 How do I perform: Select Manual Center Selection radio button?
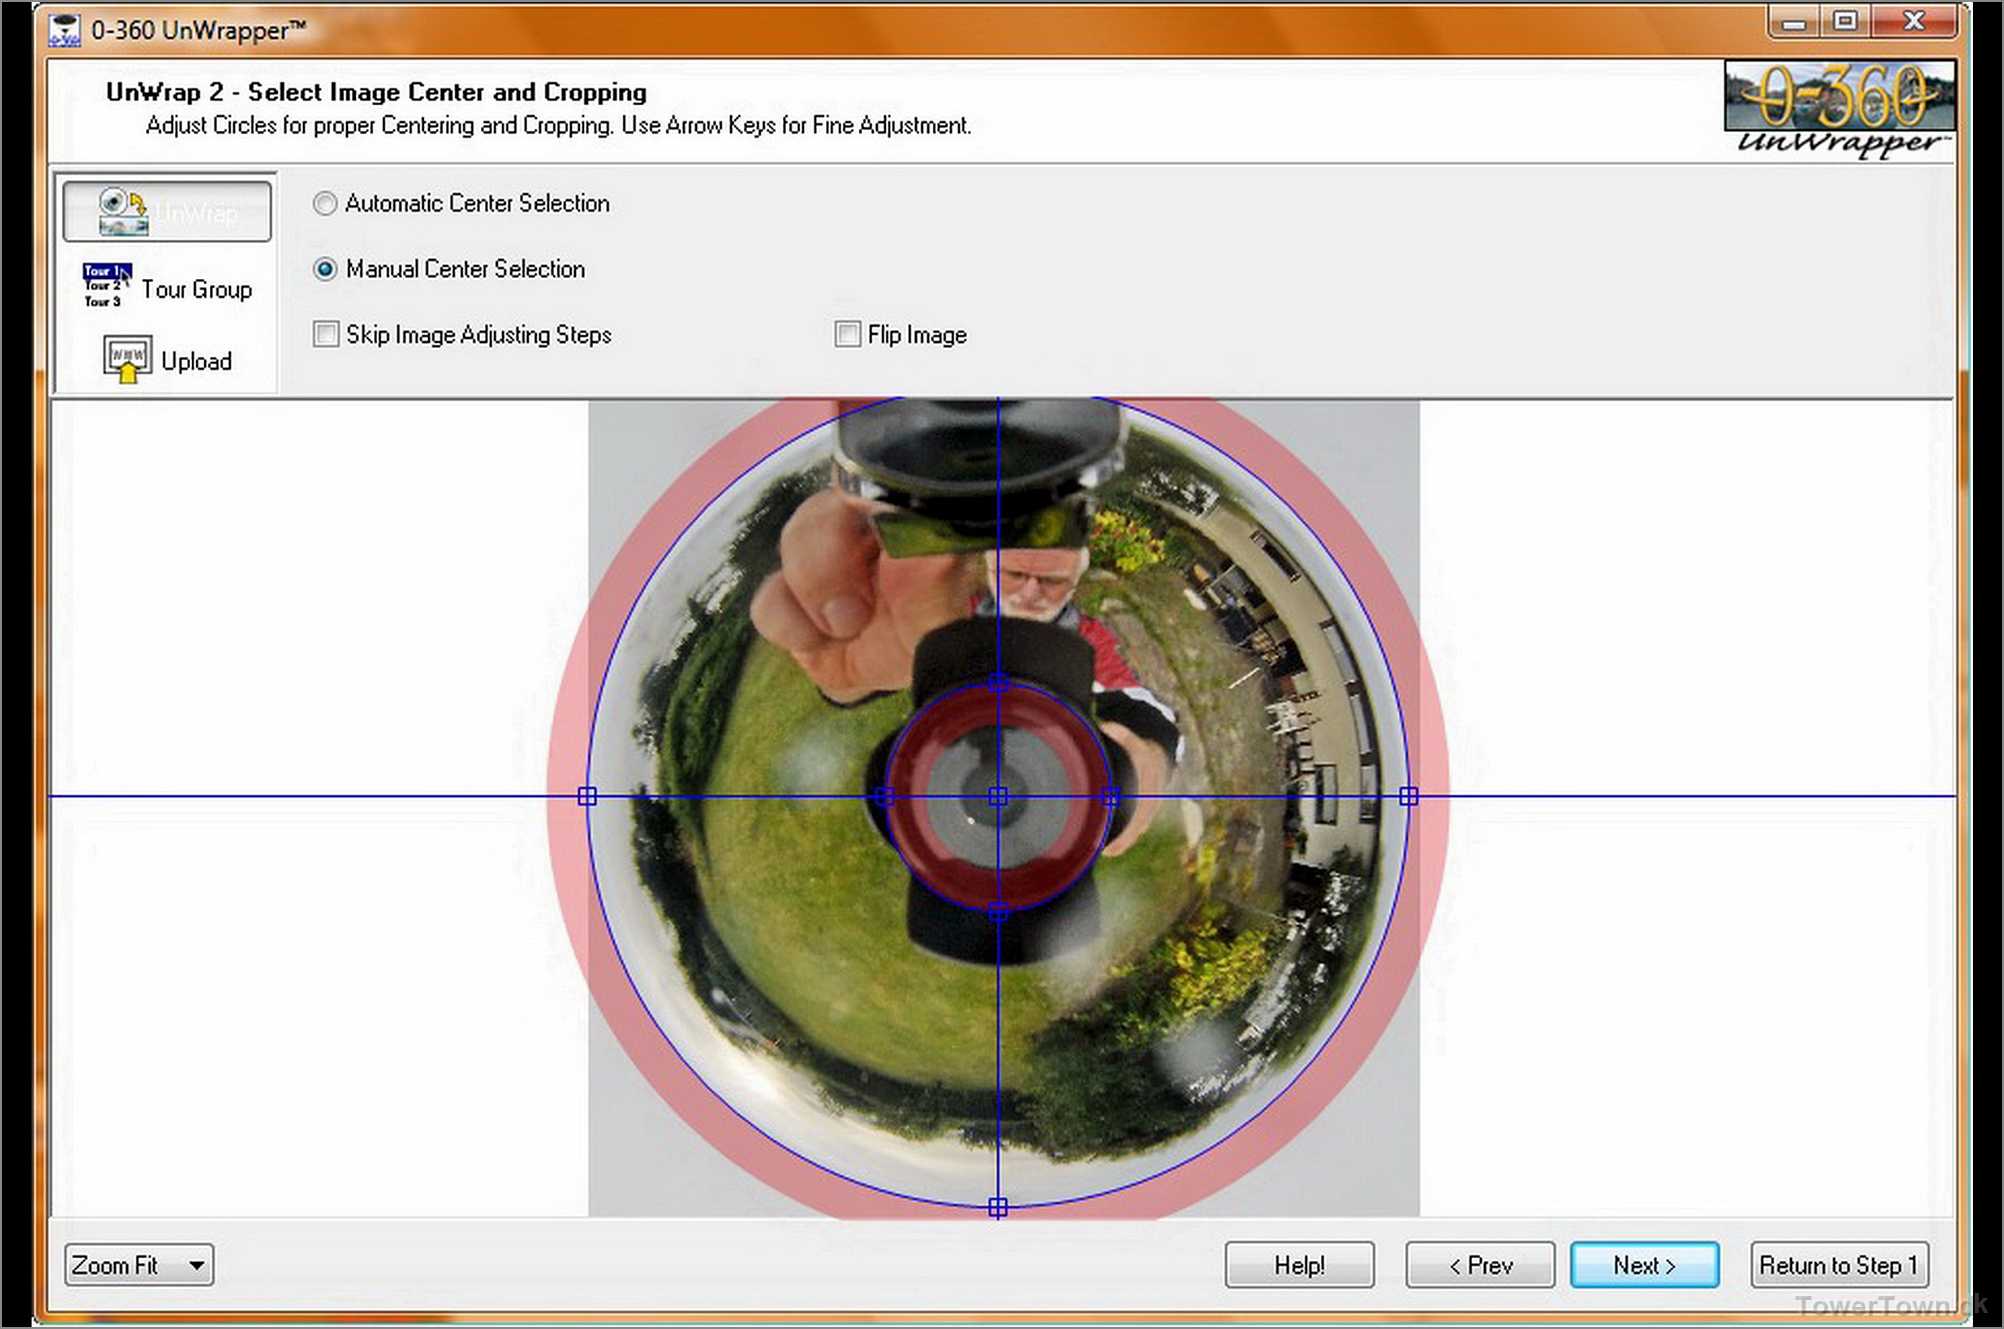325,269
